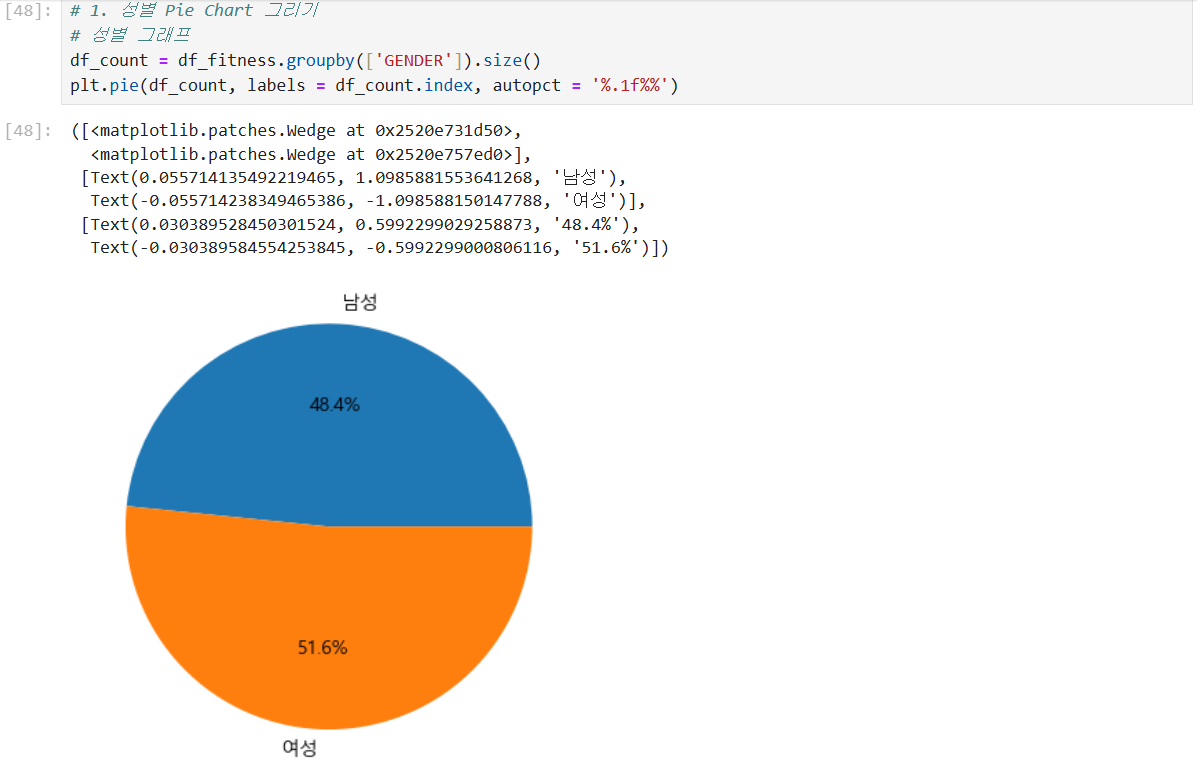The height and width of the screenshot is (775, 1197).
Task: Click comment line '# 1. 성별 Pie Chart 그리기'
Action: click(194, 11)
